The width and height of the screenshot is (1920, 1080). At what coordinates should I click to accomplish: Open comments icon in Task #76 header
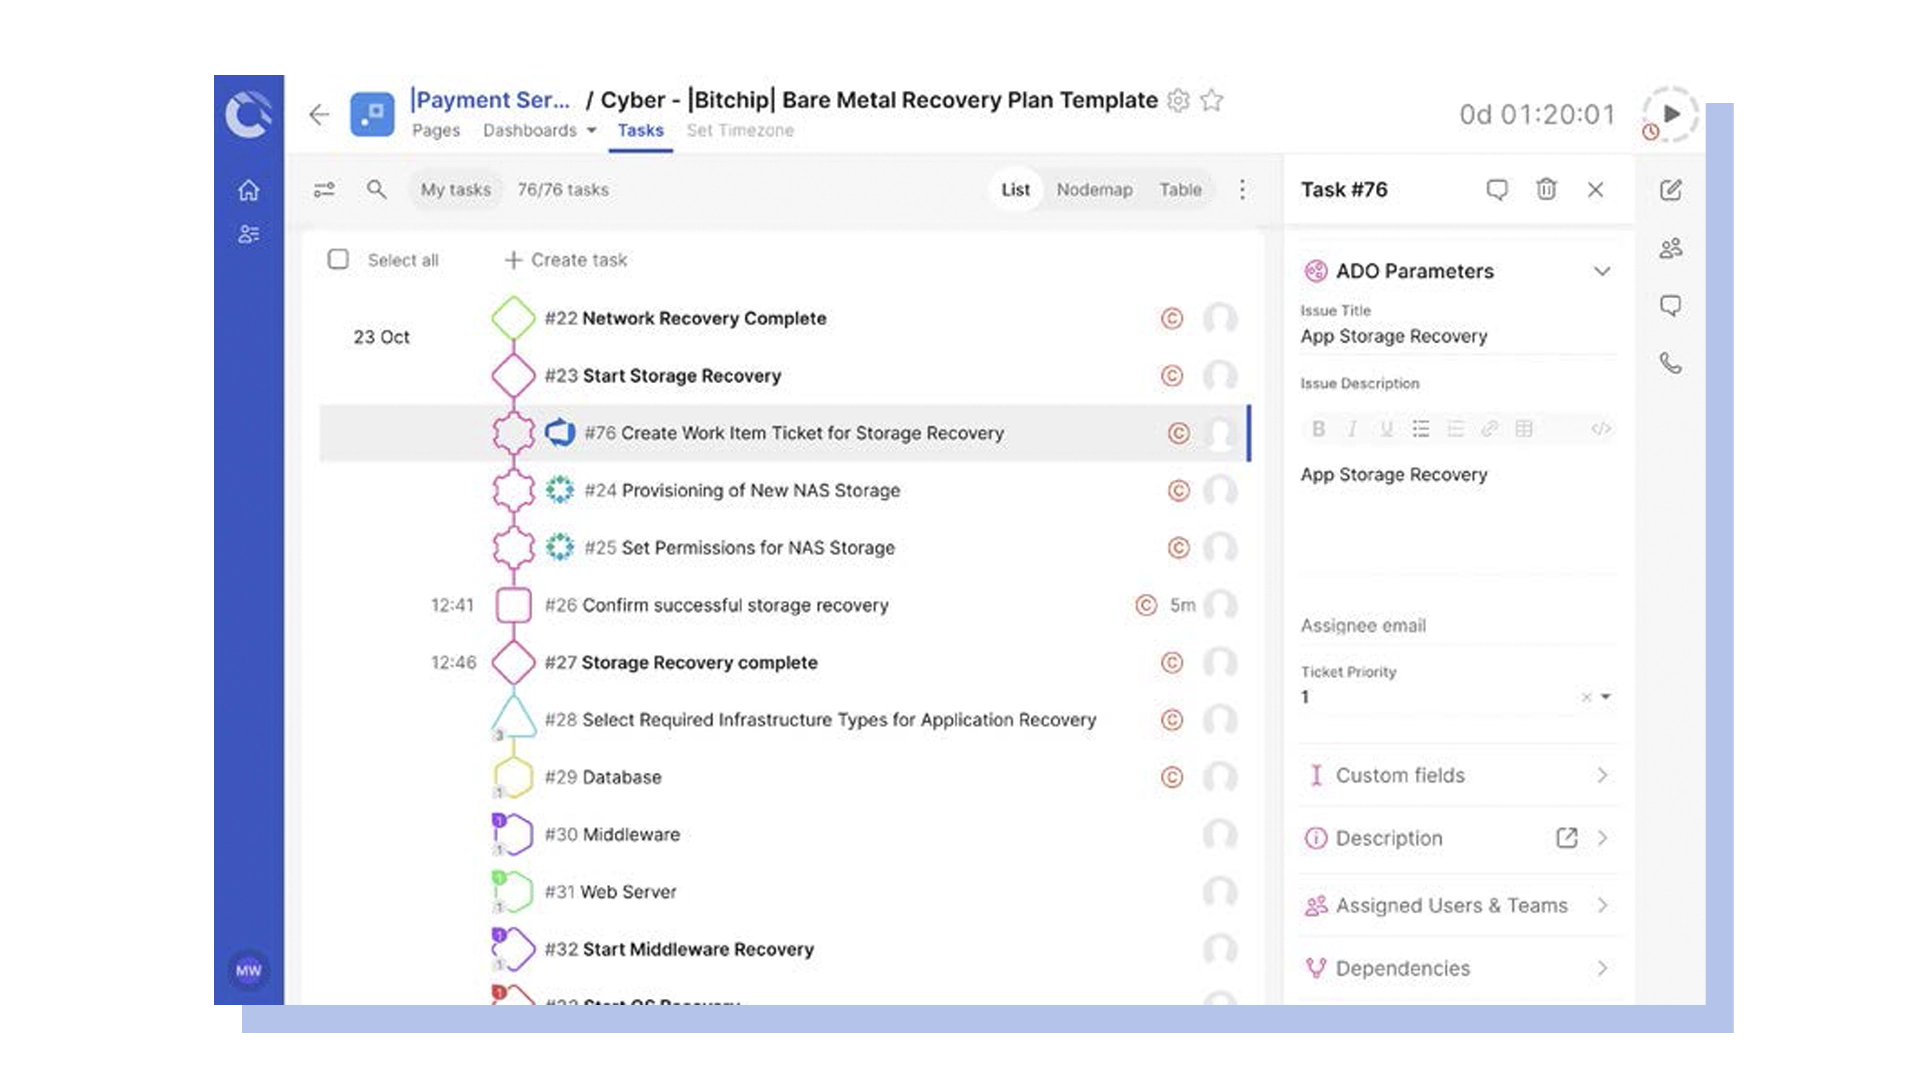click(x=1496, y=190)
